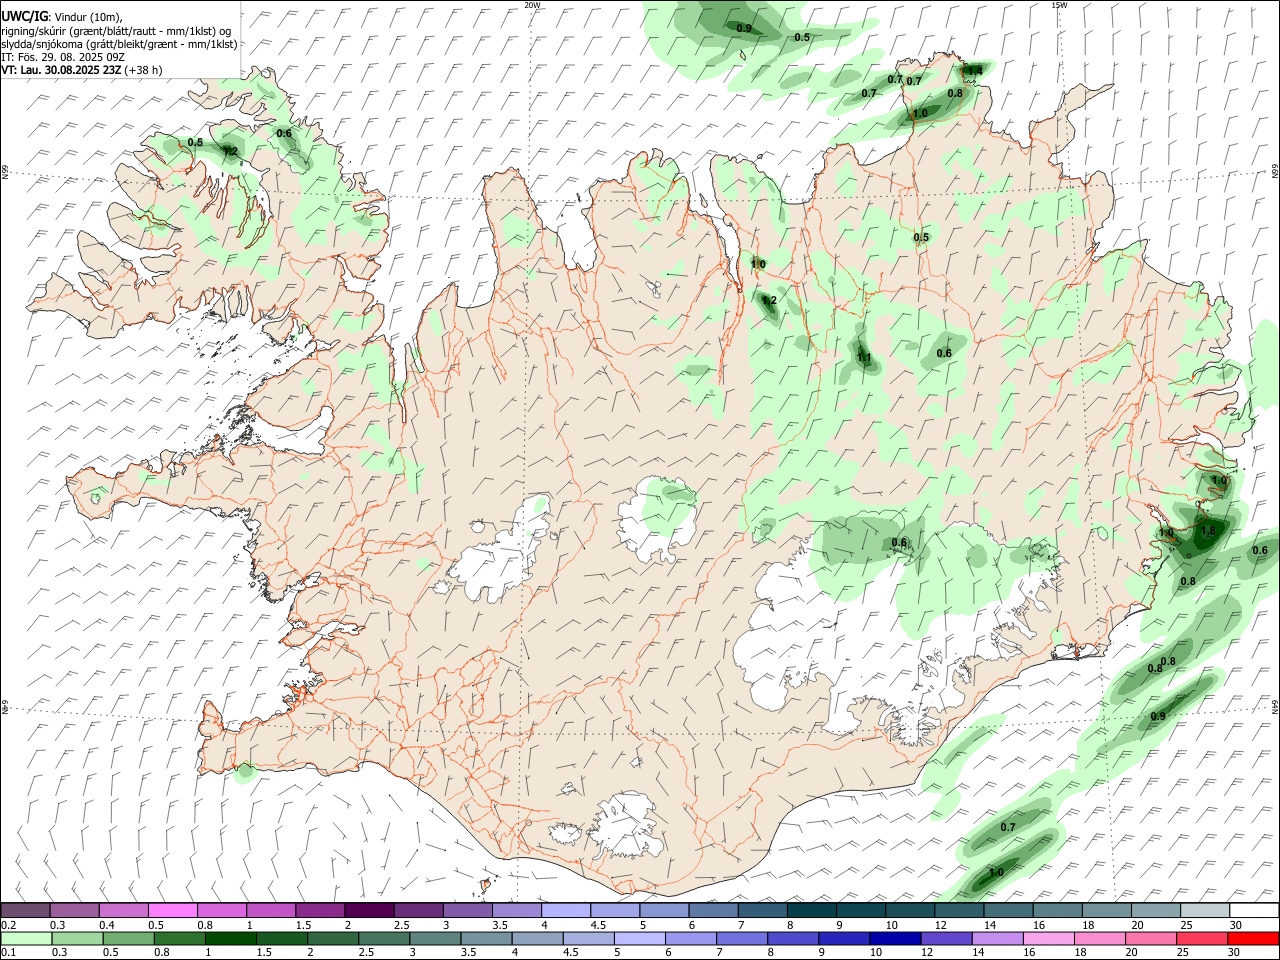Click the crimson swatch between 25 and 30 lower scale
This screenshot has height=960, width=1280.
tap(1201, 938)
